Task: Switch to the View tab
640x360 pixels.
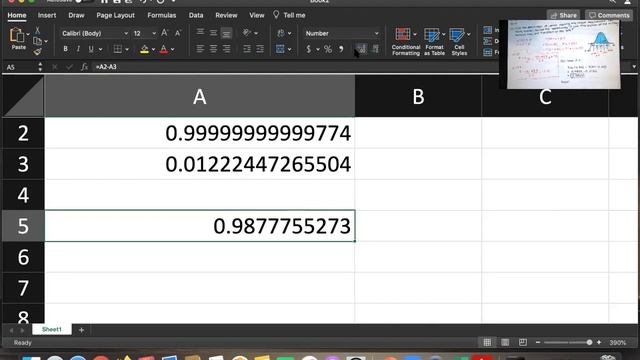Action: (x=257, y=15)
